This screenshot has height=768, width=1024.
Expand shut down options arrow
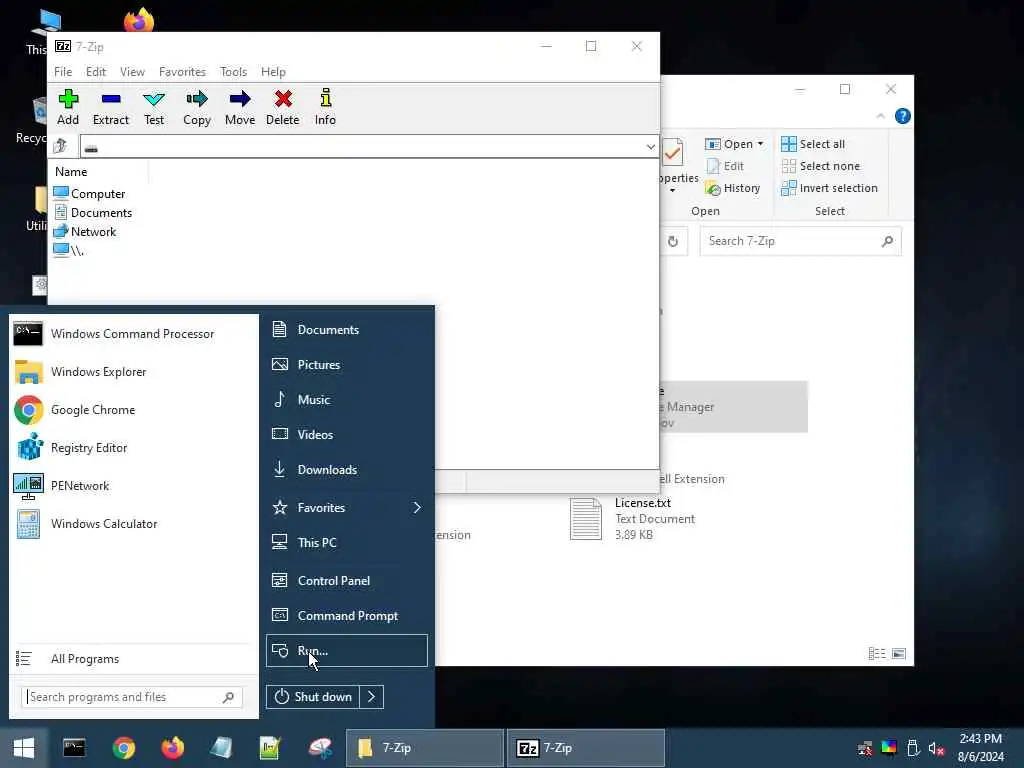click(372, 697)
